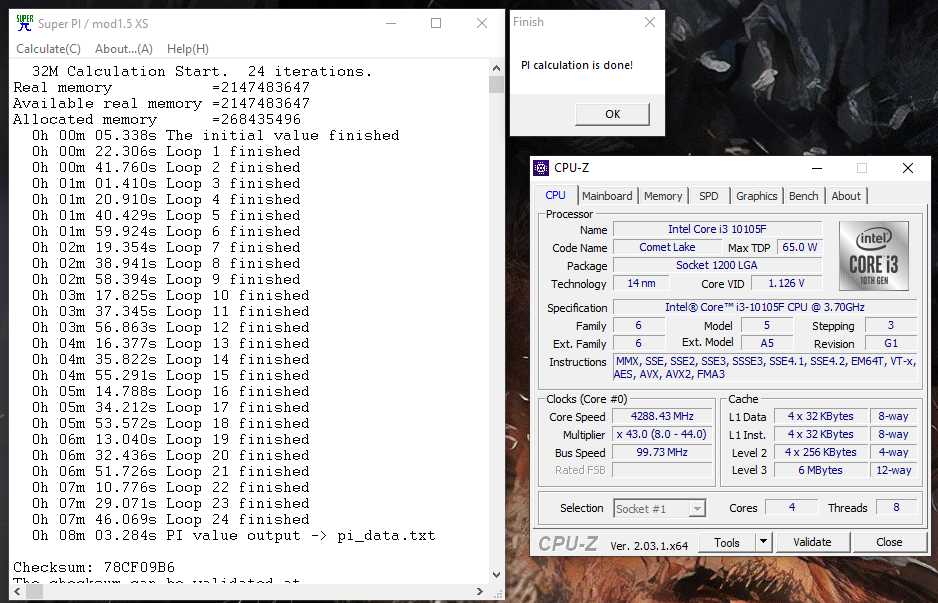Click the vertical scrollbar thumb in Super PI
The image size is (938, 603).
click(x=496, y=84)
